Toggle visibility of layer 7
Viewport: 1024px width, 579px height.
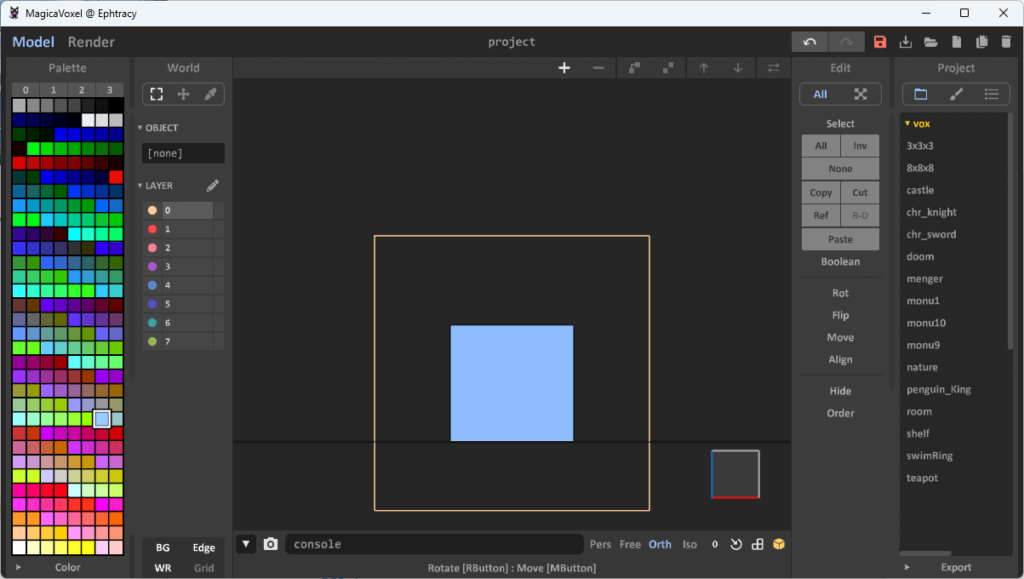(152, 341)
